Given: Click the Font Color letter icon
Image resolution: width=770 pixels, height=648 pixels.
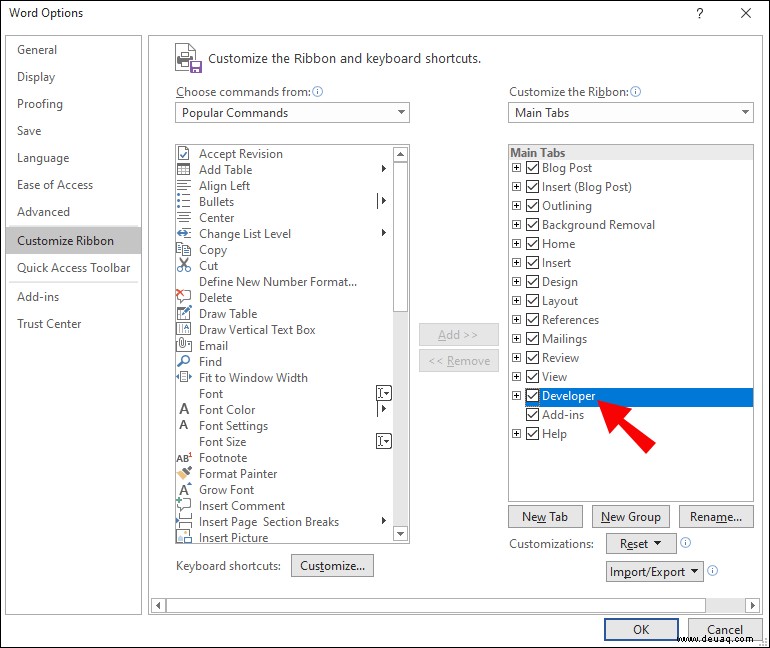Looking at the screenshot, I should coord(184,409).
